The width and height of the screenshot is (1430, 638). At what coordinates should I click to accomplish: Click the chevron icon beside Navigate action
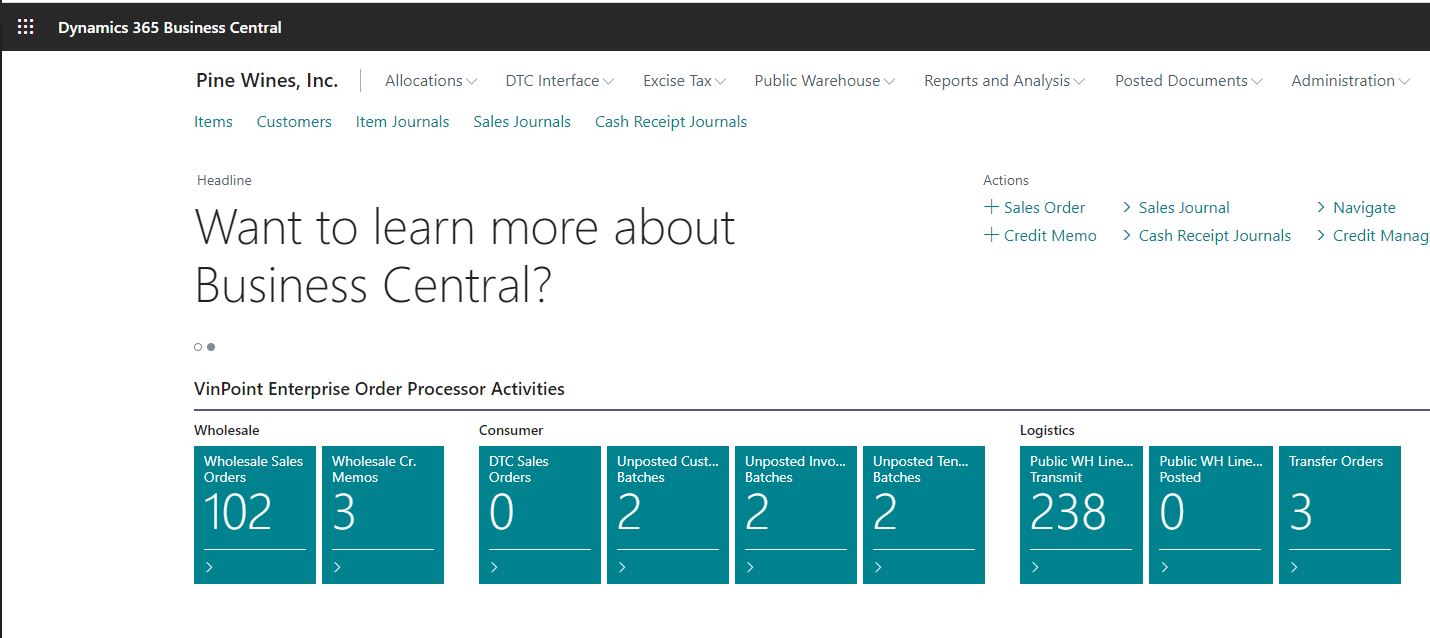(x=1321, y=207)
